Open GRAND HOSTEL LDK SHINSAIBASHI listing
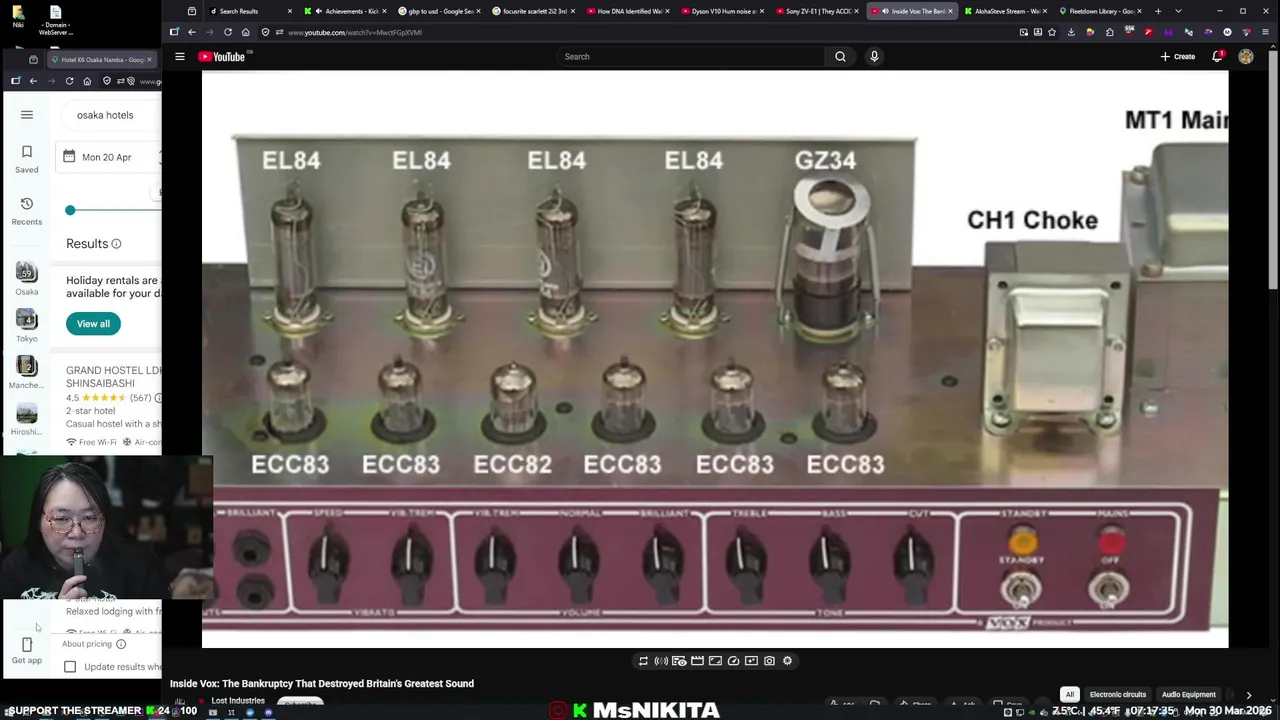Image resolution: width=1280 pixels, height=720 pixels. pos(113,376)
